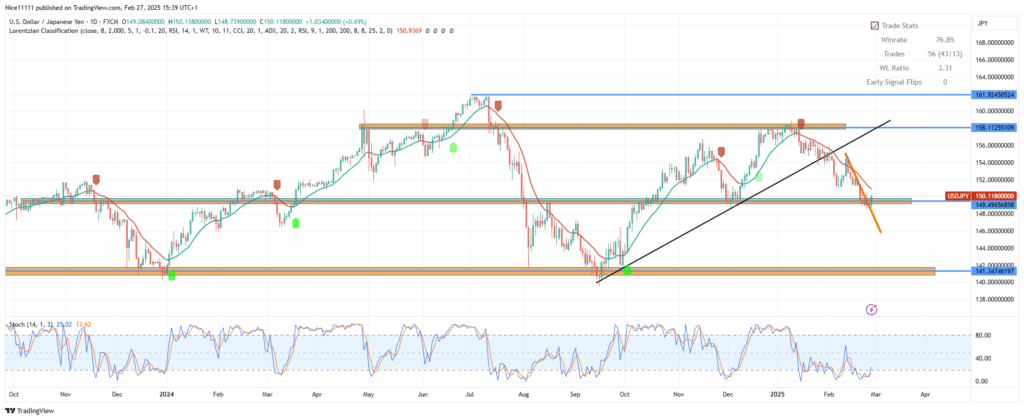Image resolution: width=1024 pixels, height=420 pixels.
Task: Click the red USDJPY 150.11800000 price tag
Action: (x=981, y=195)
